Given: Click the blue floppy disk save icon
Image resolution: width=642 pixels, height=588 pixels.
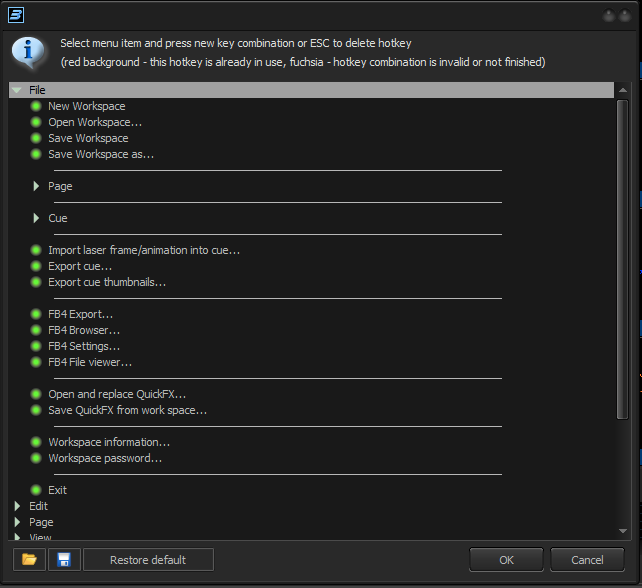Looking at the screenshot, I should click(63, 560).
